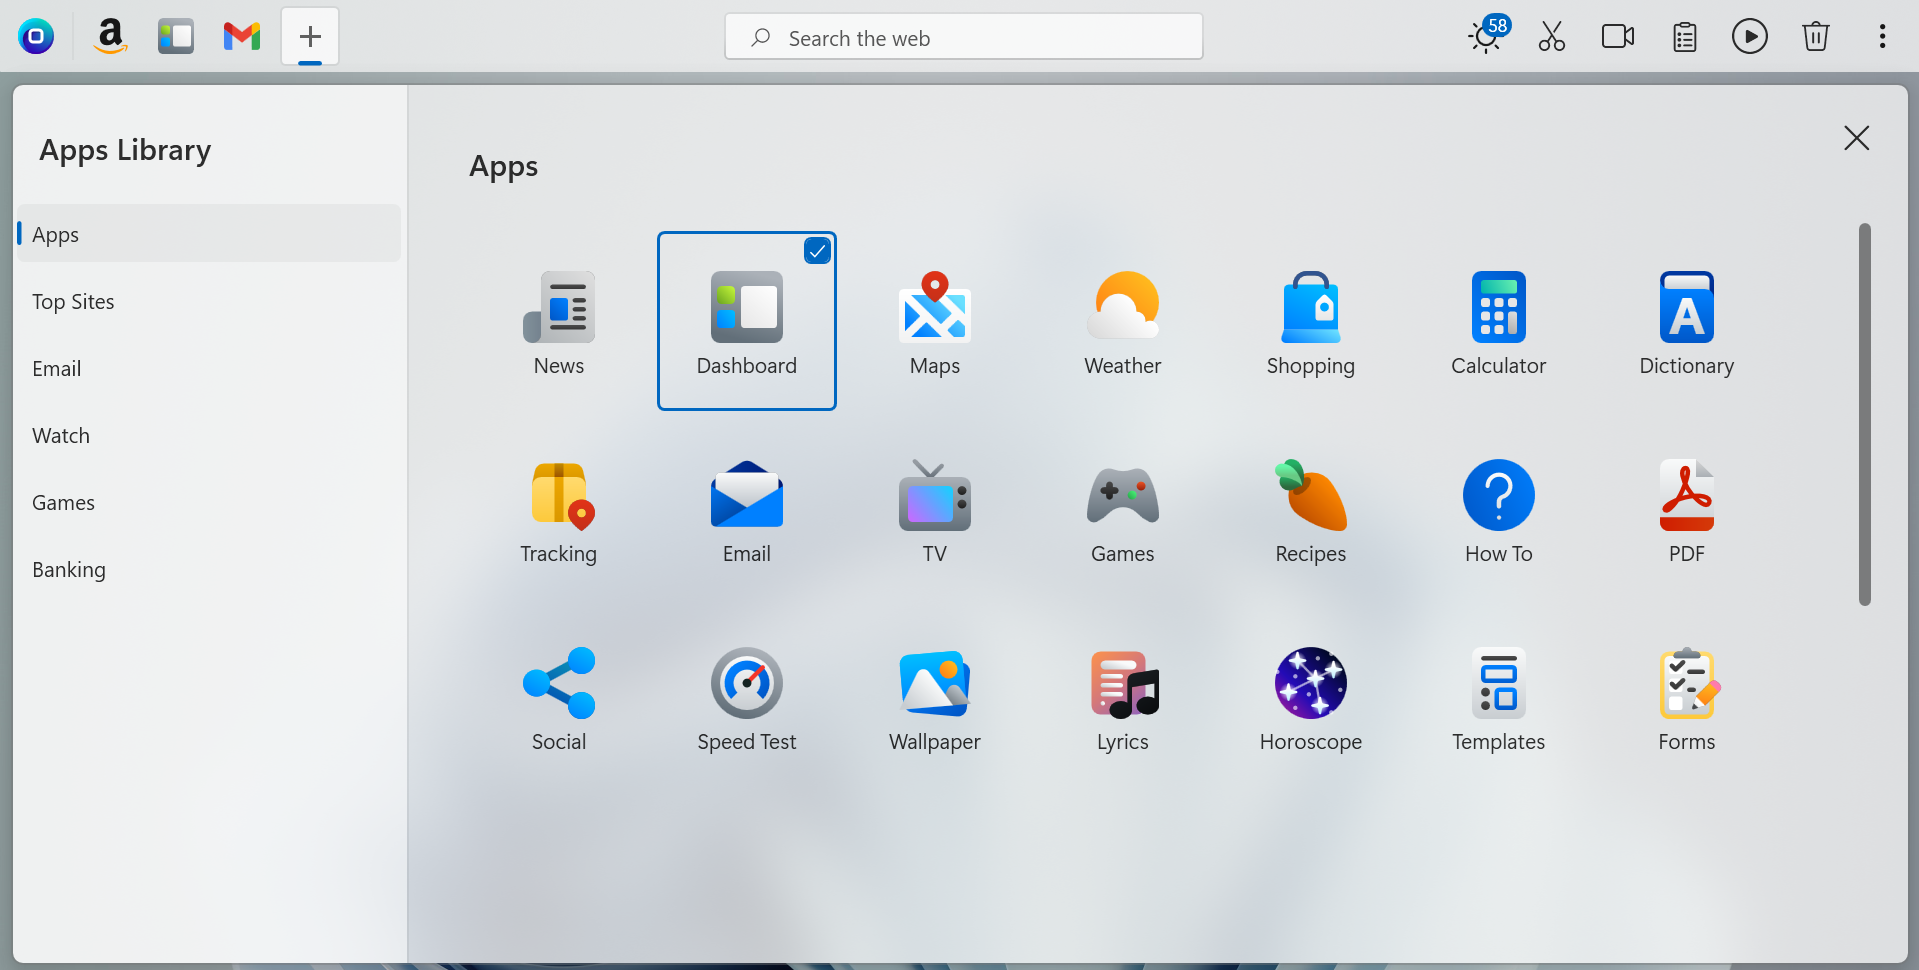Open the Maps app
1919x970 pixels.
click(934, 320)
